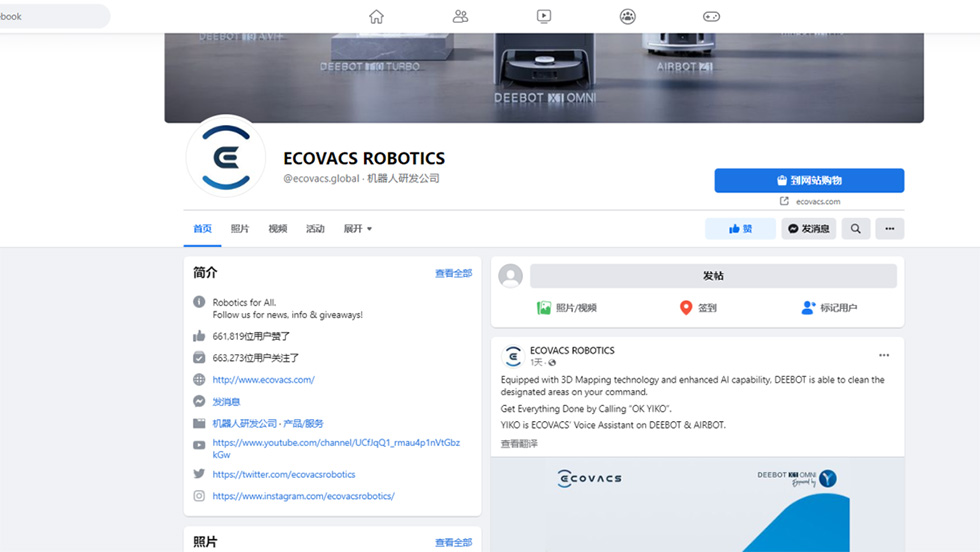Switch to the 照片 tab

click(x=240, y=229)
